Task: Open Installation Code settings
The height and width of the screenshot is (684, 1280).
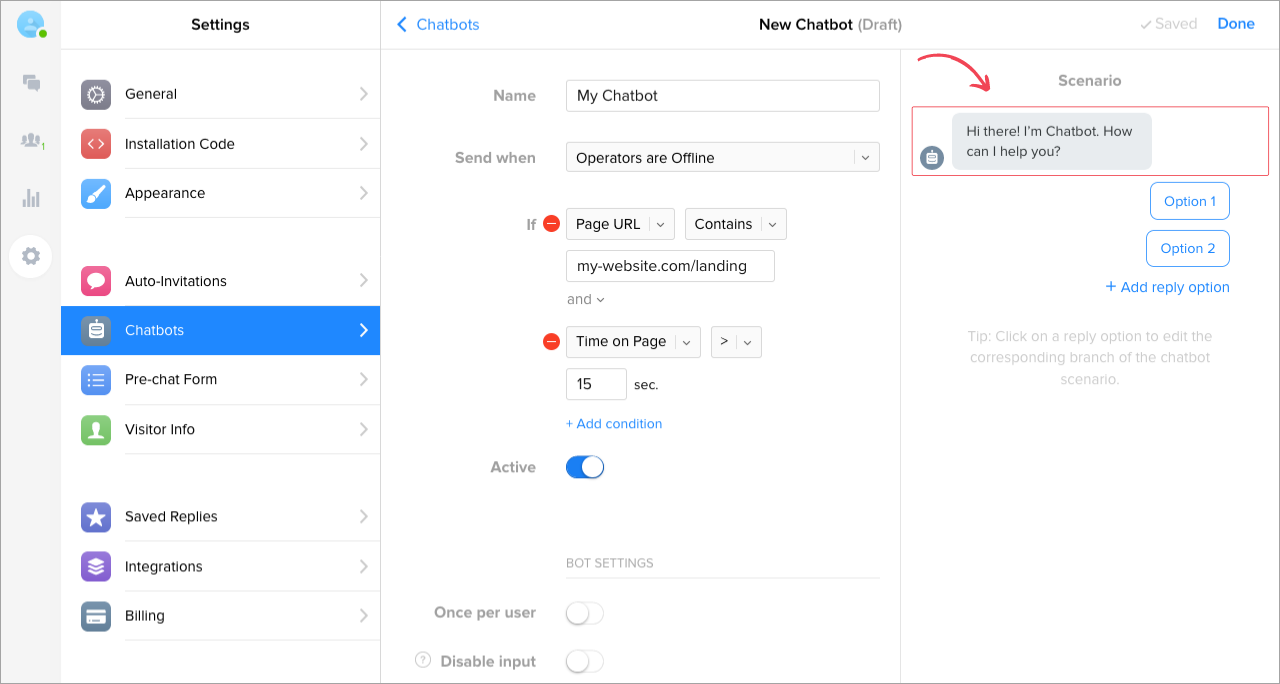Action: (220, 144)
